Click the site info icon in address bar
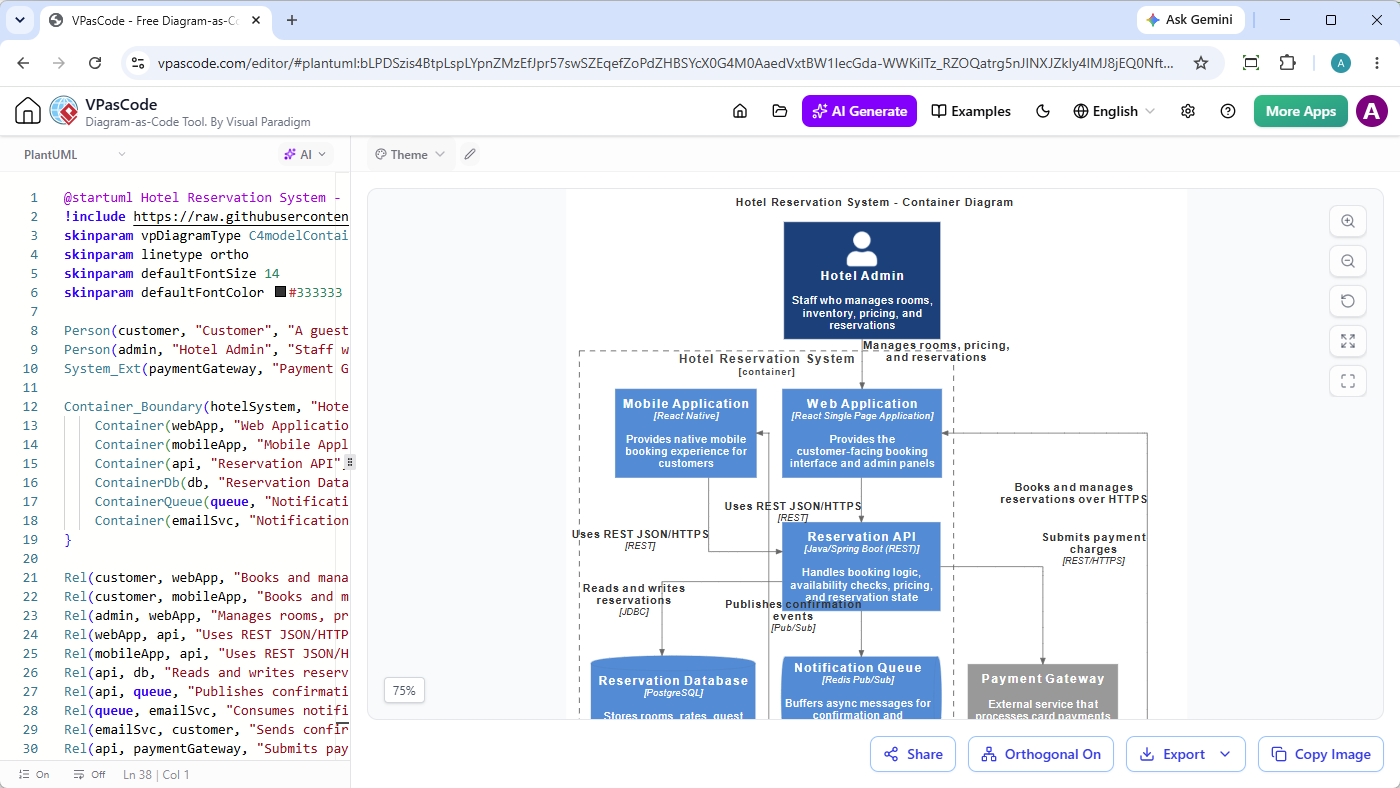The image size is (1400, 788). (139, 63)
